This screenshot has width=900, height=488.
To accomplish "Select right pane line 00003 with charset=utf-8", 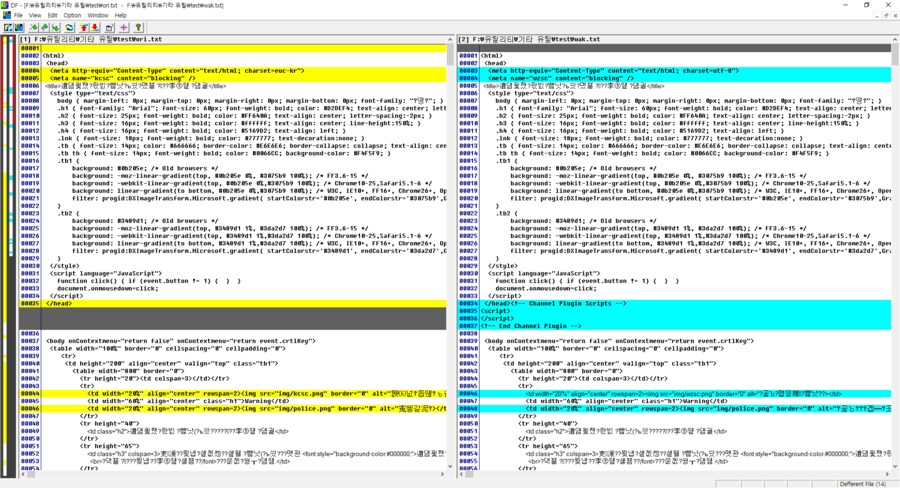I will [674, 71].
